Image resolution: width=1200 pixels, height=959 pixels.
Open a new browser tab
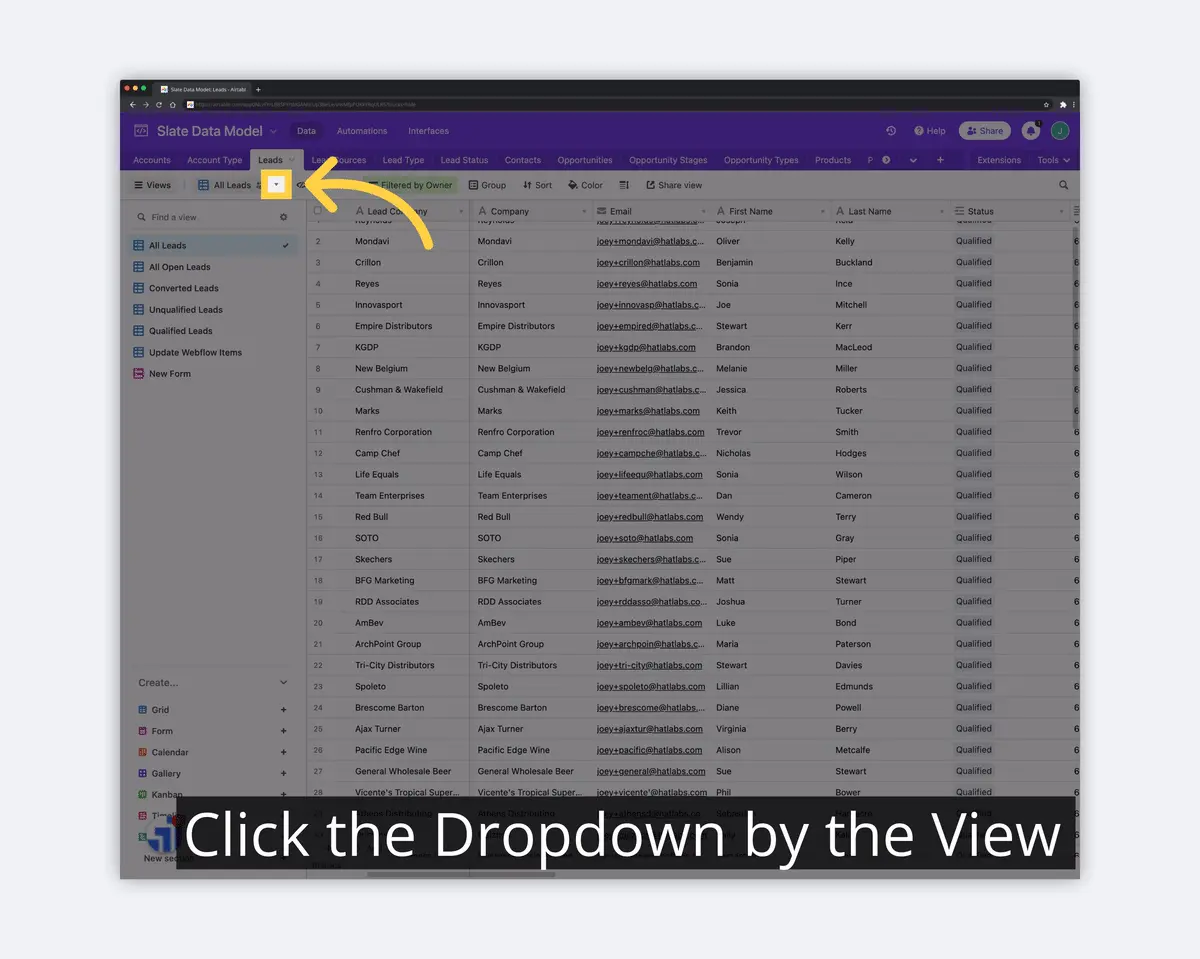point(258,89)
